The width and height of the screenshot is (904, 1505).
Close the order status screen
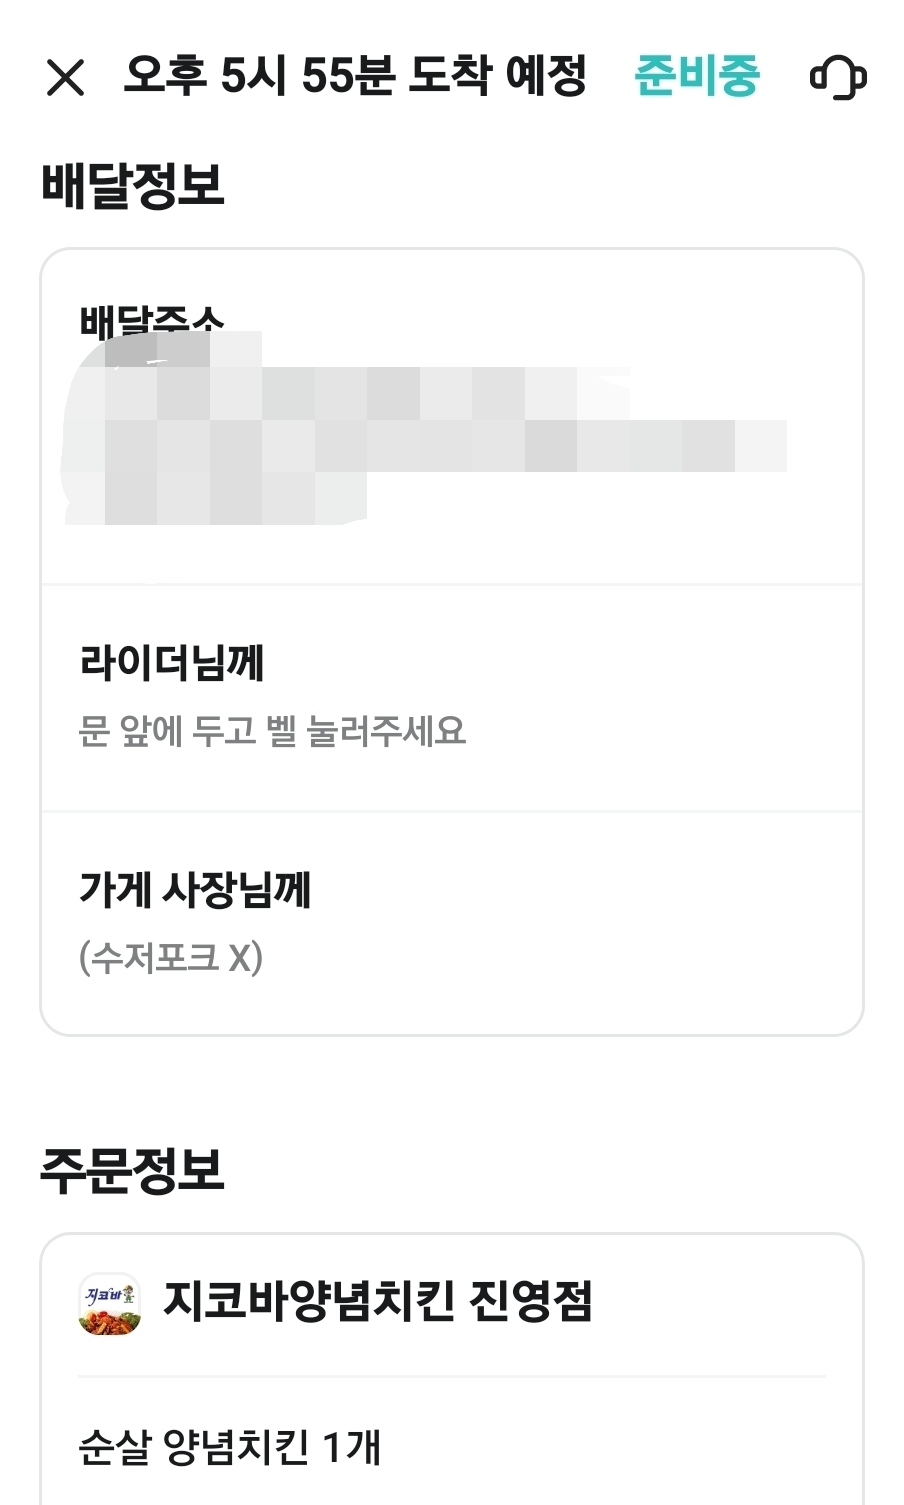pyautogui.click(x=66, y=77)
